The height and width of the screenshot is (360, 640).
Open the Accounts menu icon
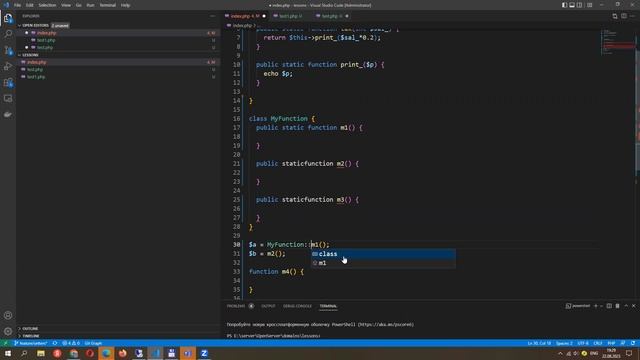click(x=8, y=315)
